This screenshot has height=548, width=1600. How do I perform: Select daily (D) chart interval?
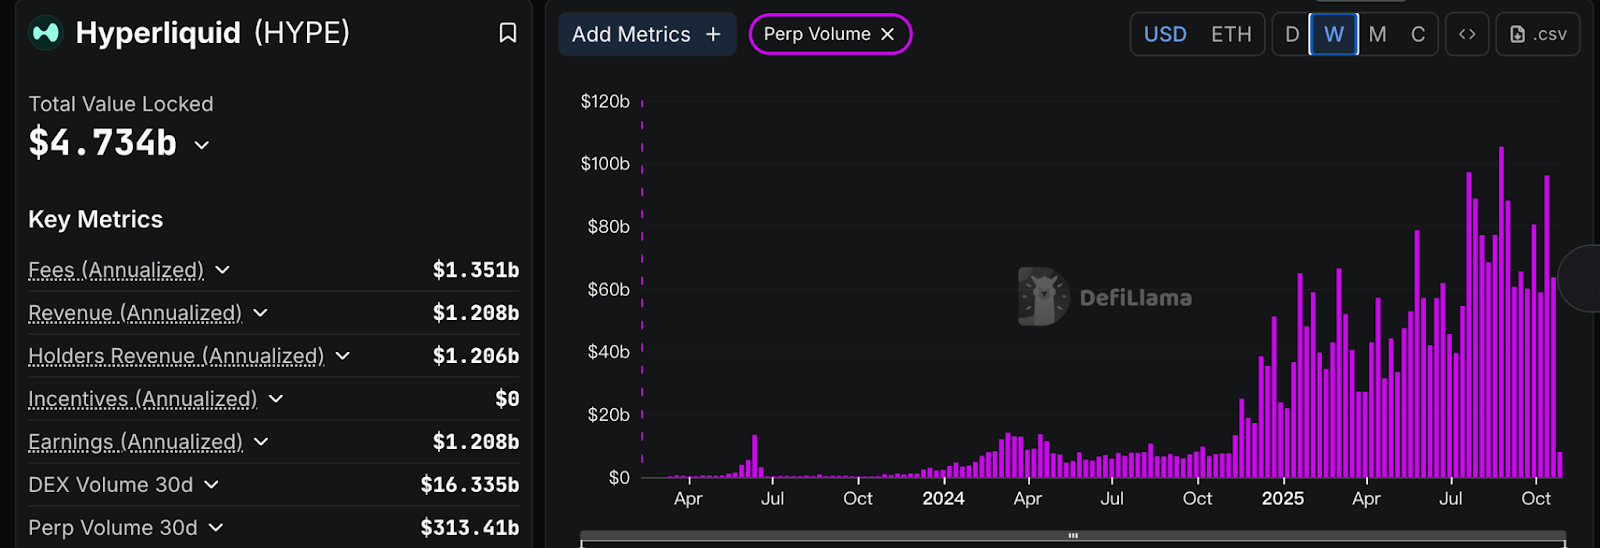pyautogui.click(x=1292, y=34)
